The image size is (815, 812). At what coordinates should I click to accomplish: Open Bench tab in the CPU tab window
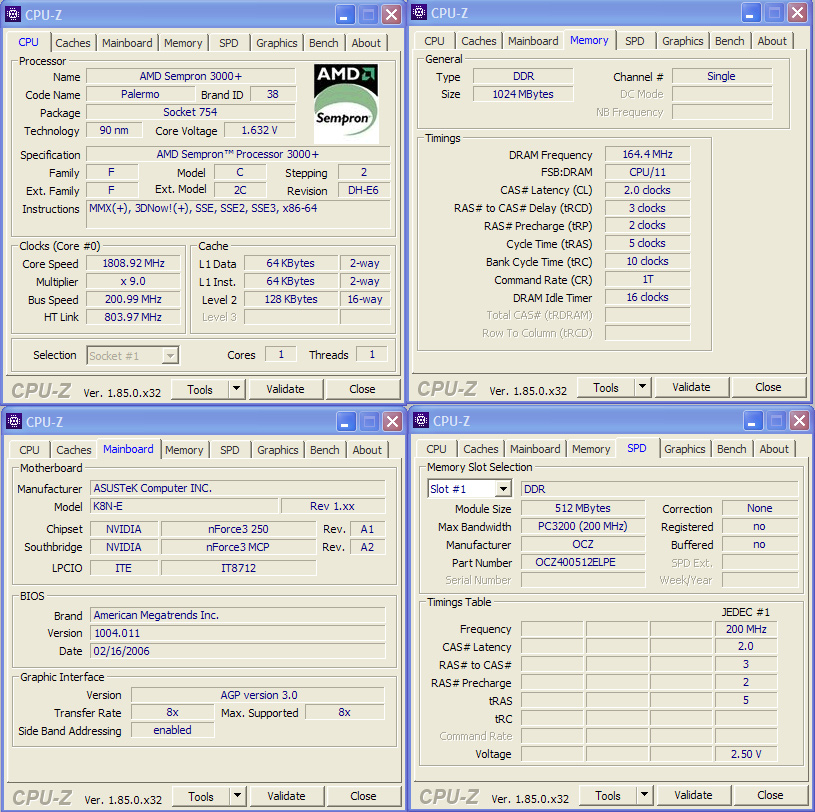pos(323,43)
